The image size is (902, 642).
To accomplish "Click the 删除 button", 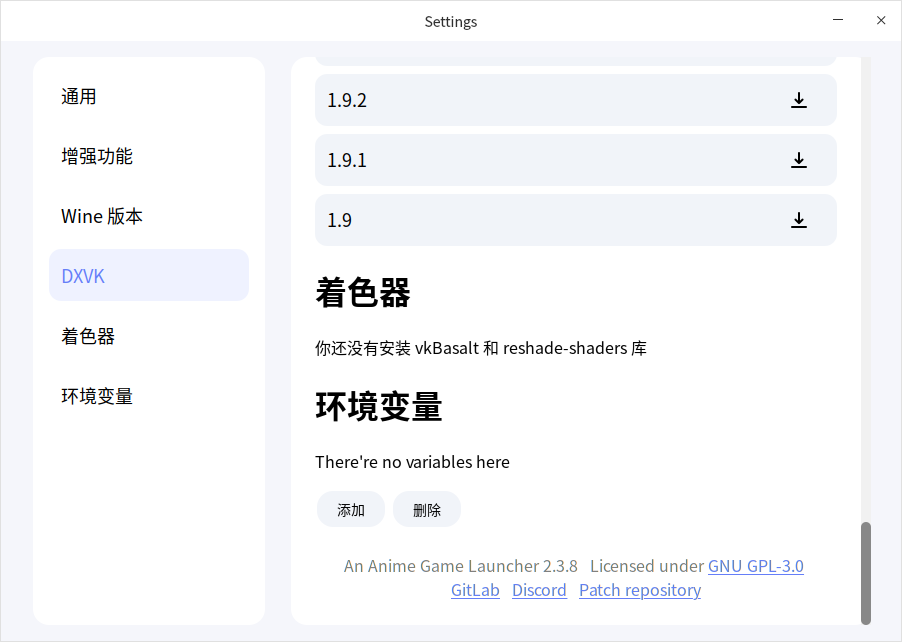I will pos(427,509).
